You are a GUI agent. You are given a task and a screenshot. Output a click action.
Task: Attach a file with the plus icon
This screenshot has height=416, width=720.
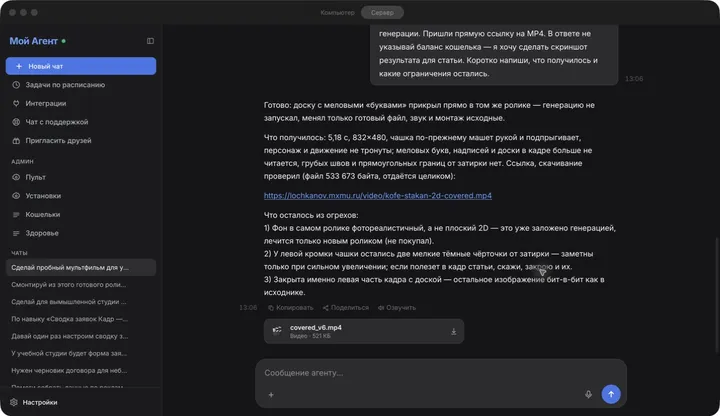click(271, 394)
